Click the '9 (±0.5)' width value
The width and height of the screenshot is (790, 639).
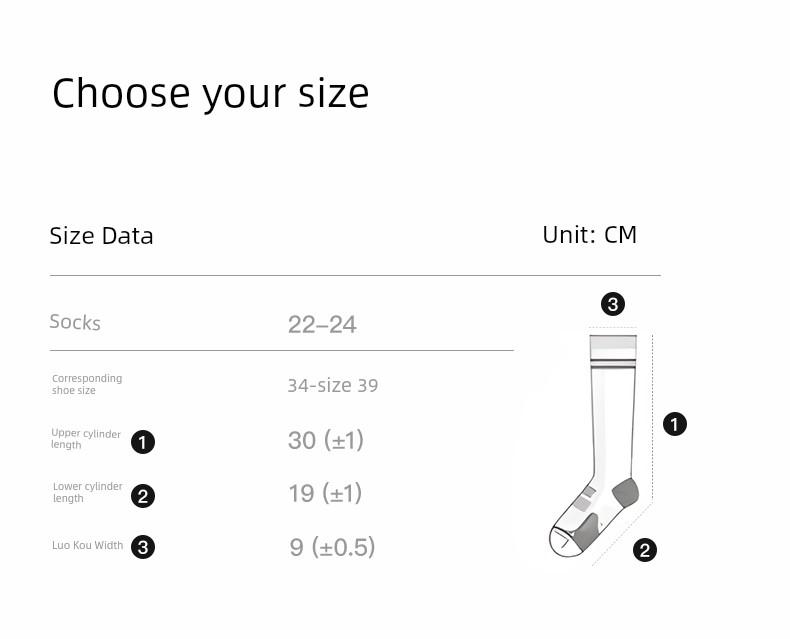point(332,547)
